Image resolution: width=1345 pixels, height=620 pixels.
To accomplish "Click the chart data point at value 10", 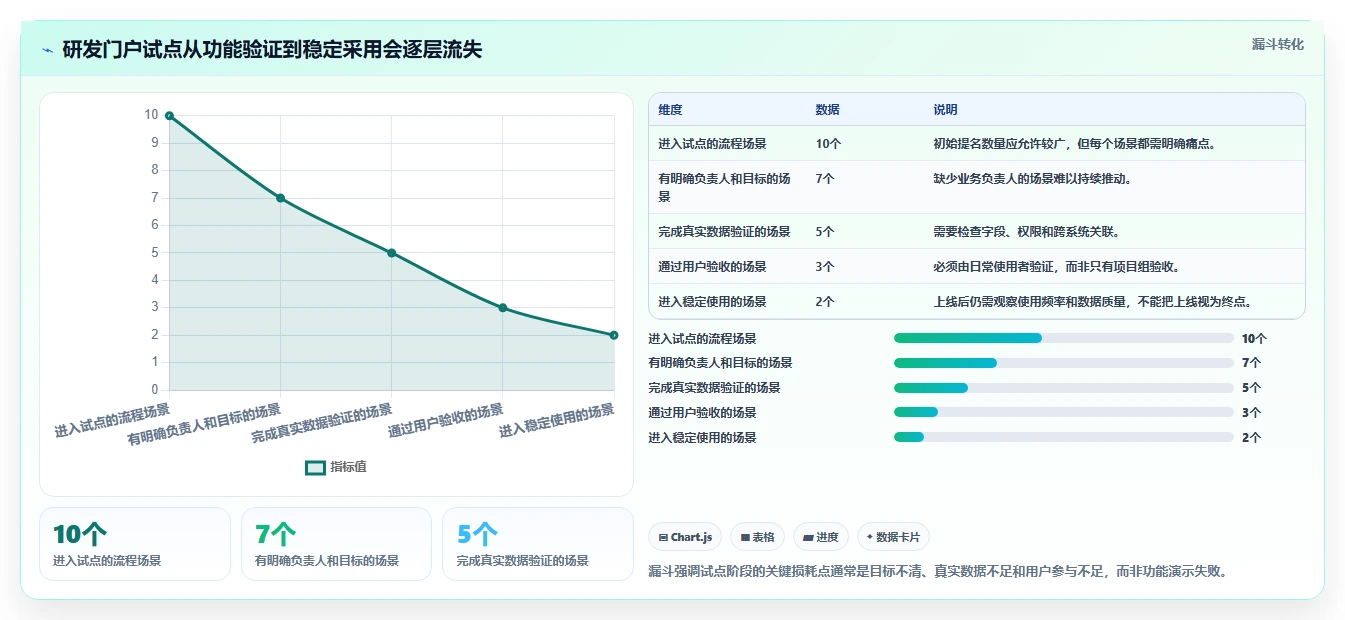I will point(169,116).
